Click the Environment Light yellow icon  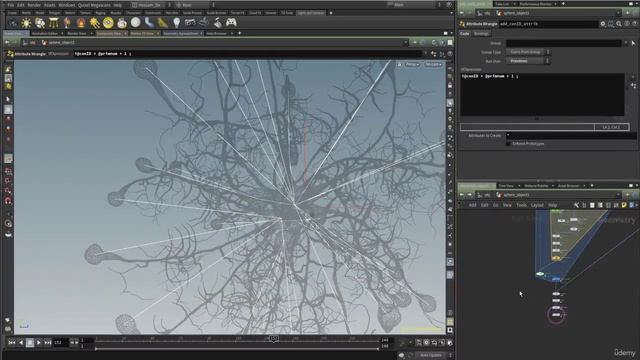click(x=108, y=23)
